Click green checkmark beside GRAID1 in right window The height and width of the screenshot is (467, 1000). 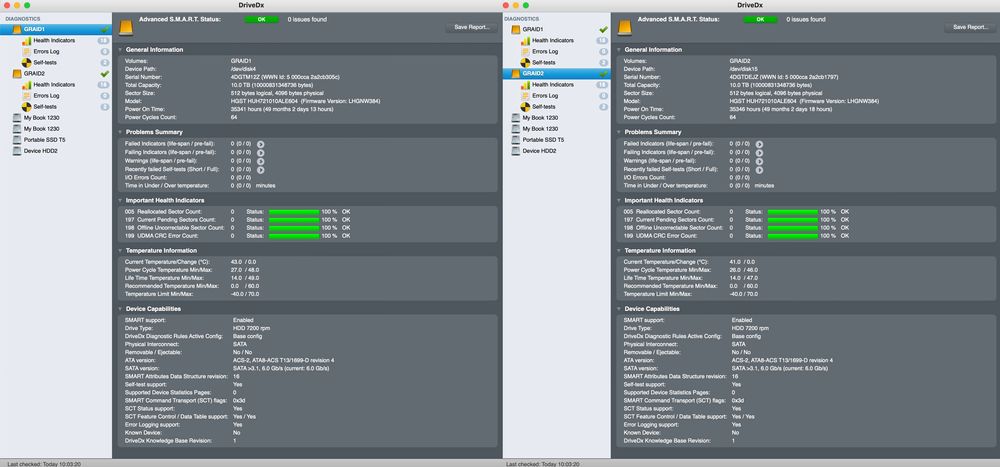click(603, 29)
